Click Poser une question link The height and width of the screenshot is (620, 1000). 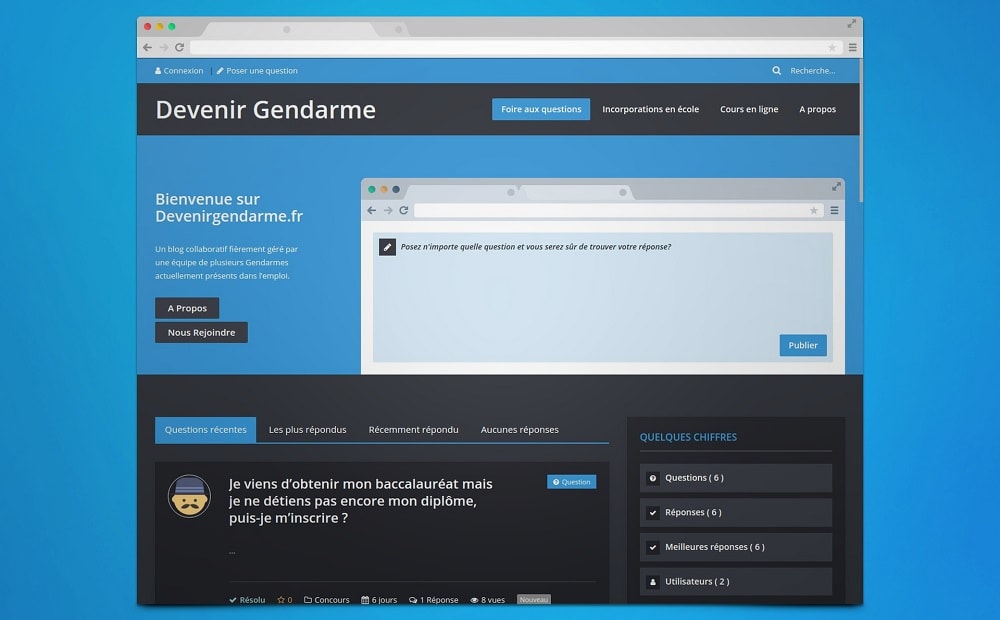(257, 71)
